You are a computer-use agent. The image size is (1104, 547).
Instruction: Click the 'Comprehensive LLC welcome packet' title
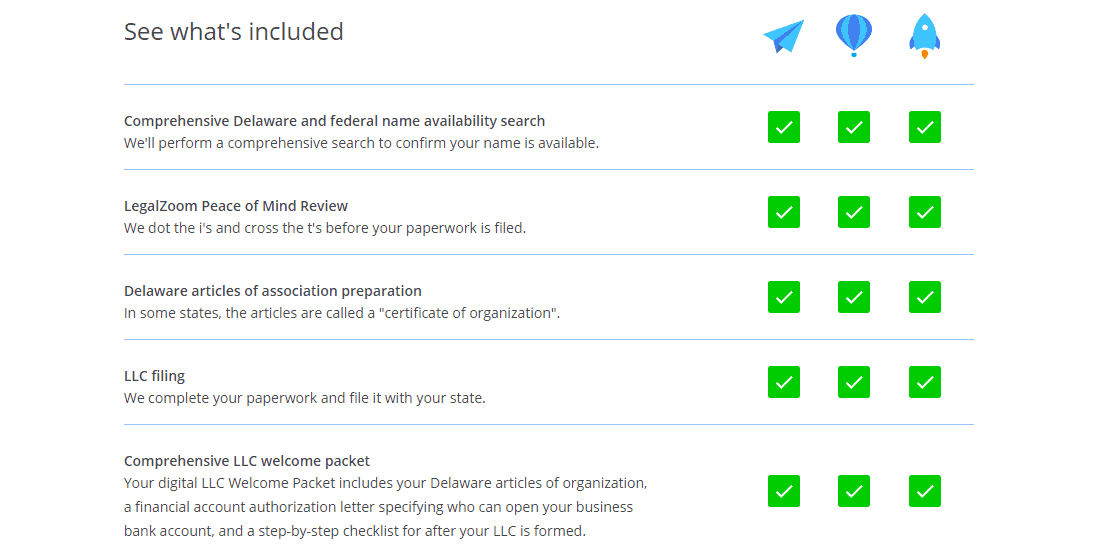coord(247,461)
